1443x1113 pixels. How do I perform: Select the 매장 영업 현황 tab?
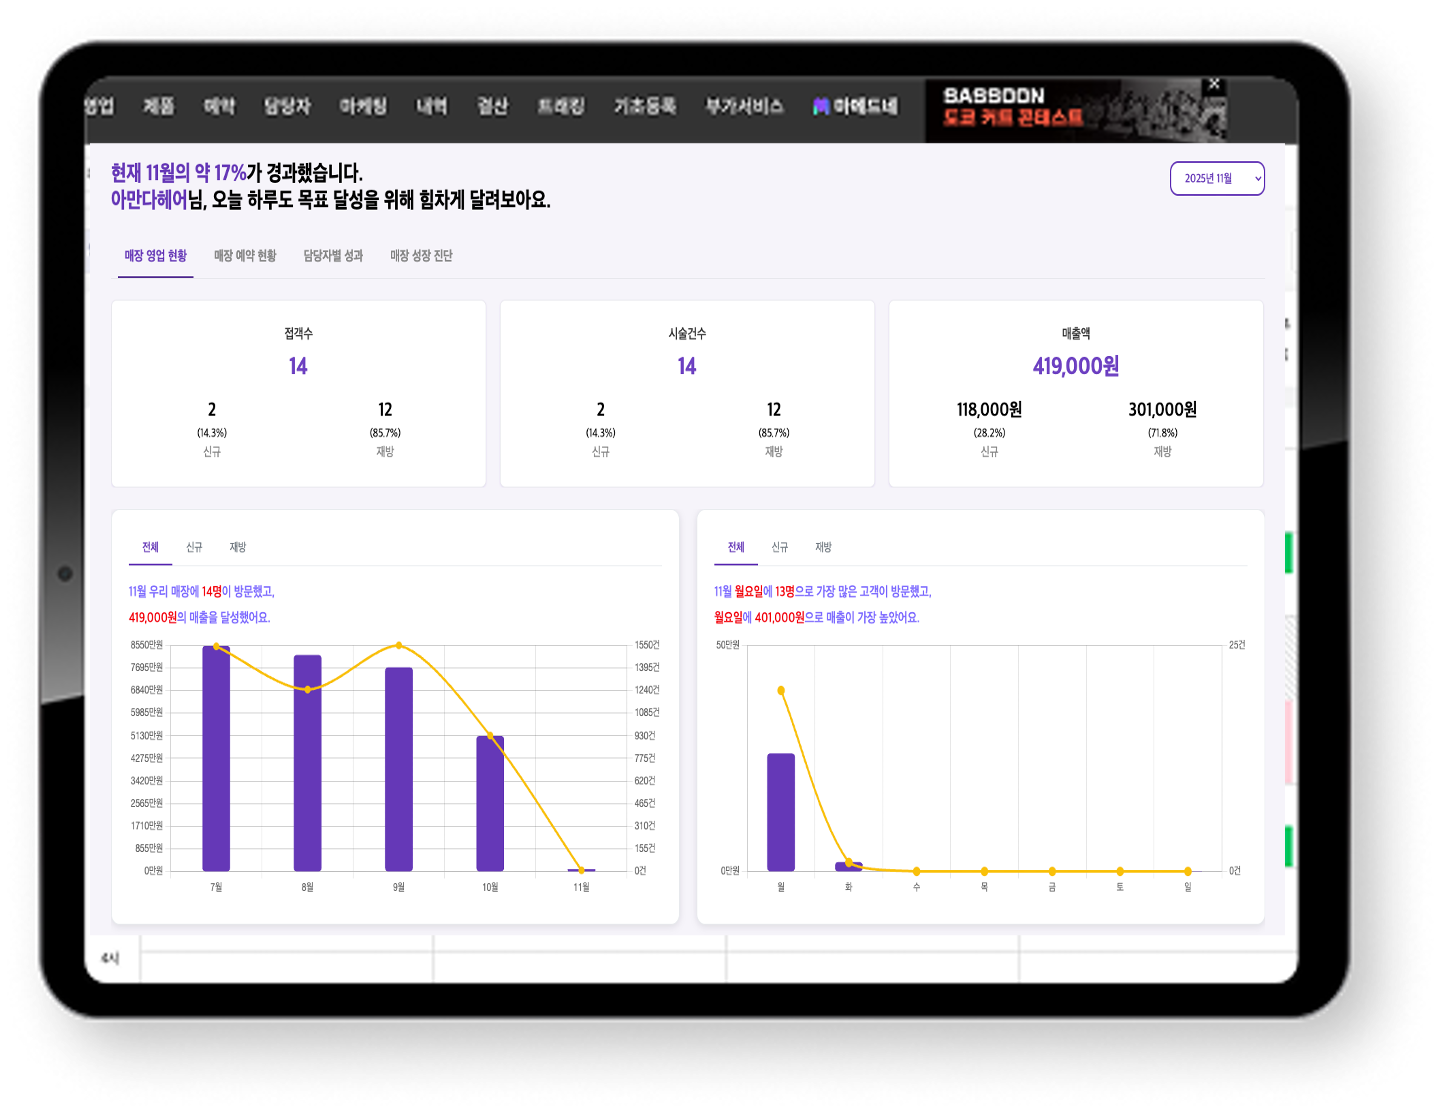[155, 256]
